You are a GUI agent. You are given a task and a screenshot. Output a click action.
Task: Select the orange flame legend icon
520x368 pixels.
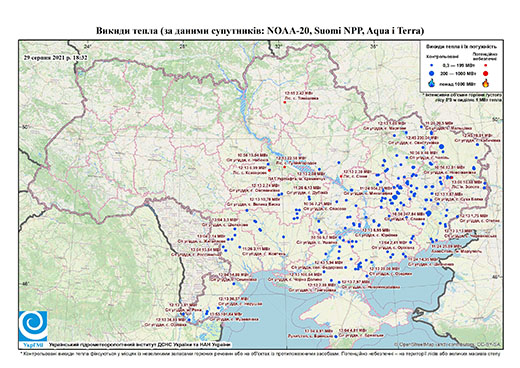486,83
